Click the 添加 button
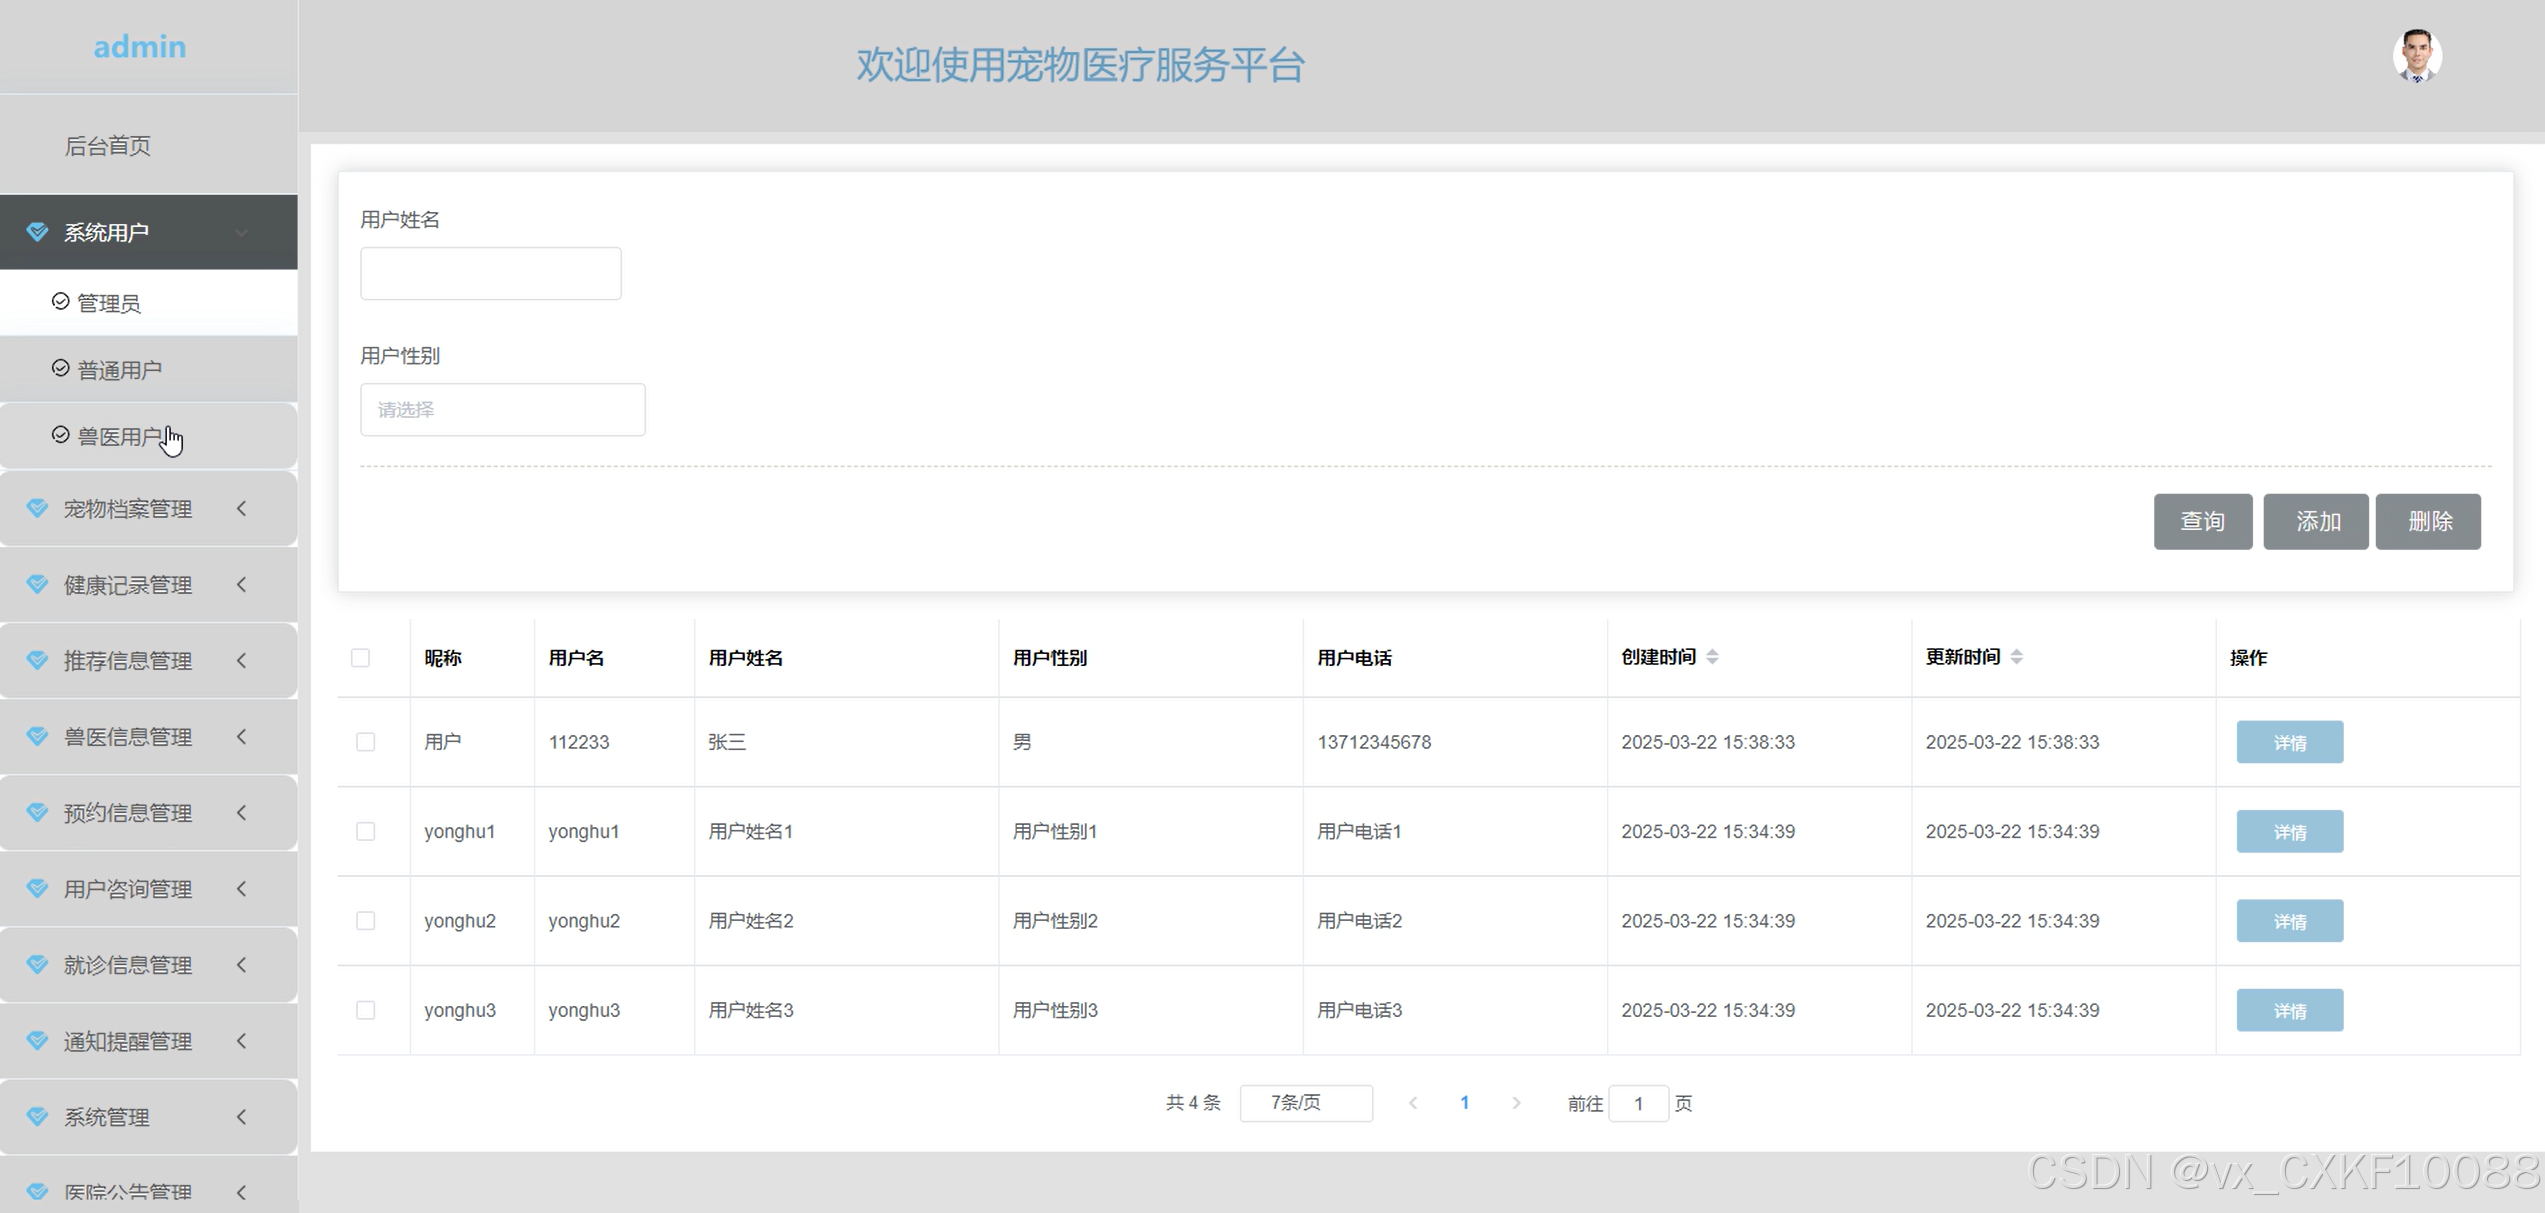 [2315, 521]
